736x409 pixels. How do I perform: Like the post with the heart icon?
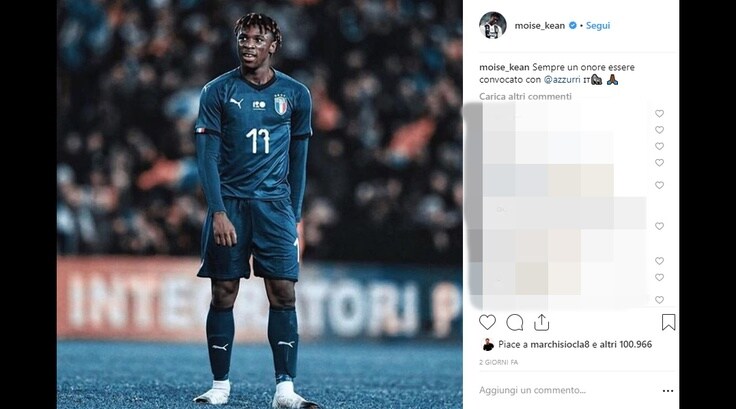click(487, 323)
